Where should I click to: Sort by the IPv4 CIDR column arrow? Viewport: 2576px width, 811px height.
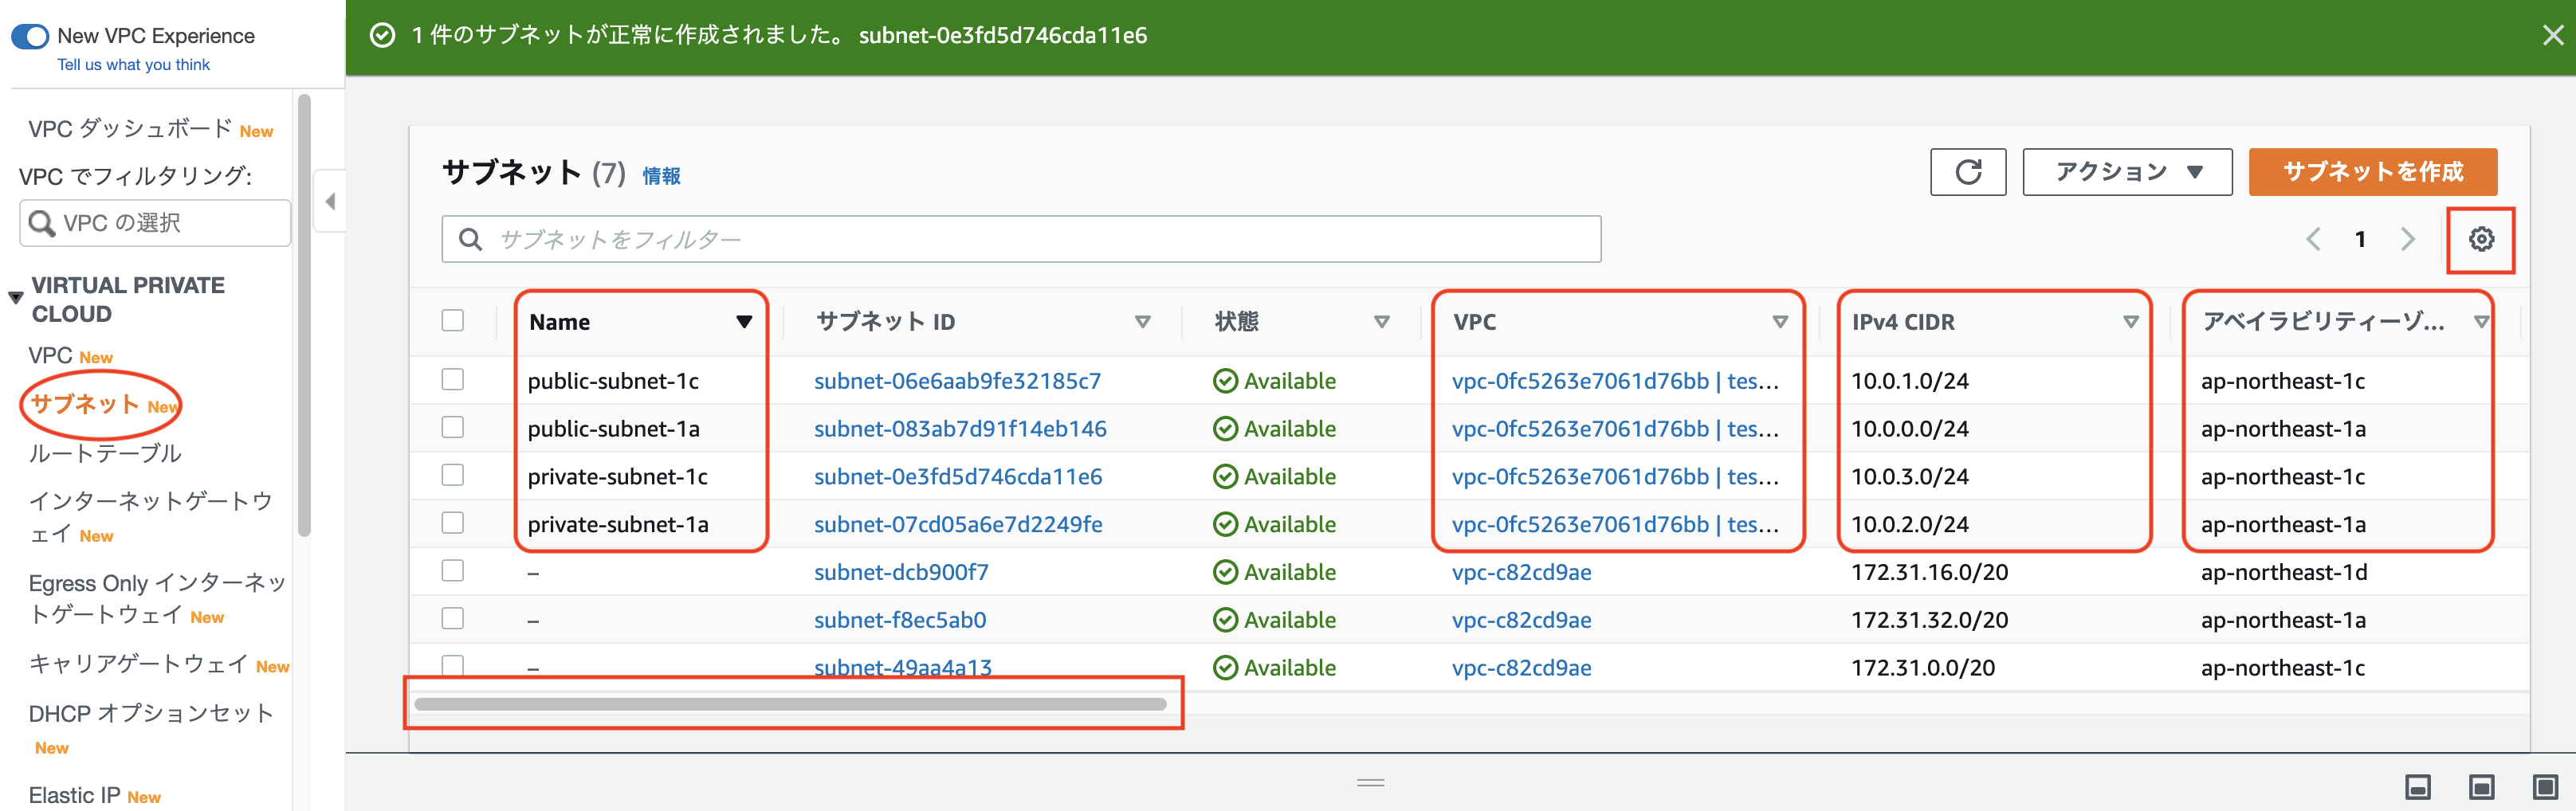(2131, 322)
